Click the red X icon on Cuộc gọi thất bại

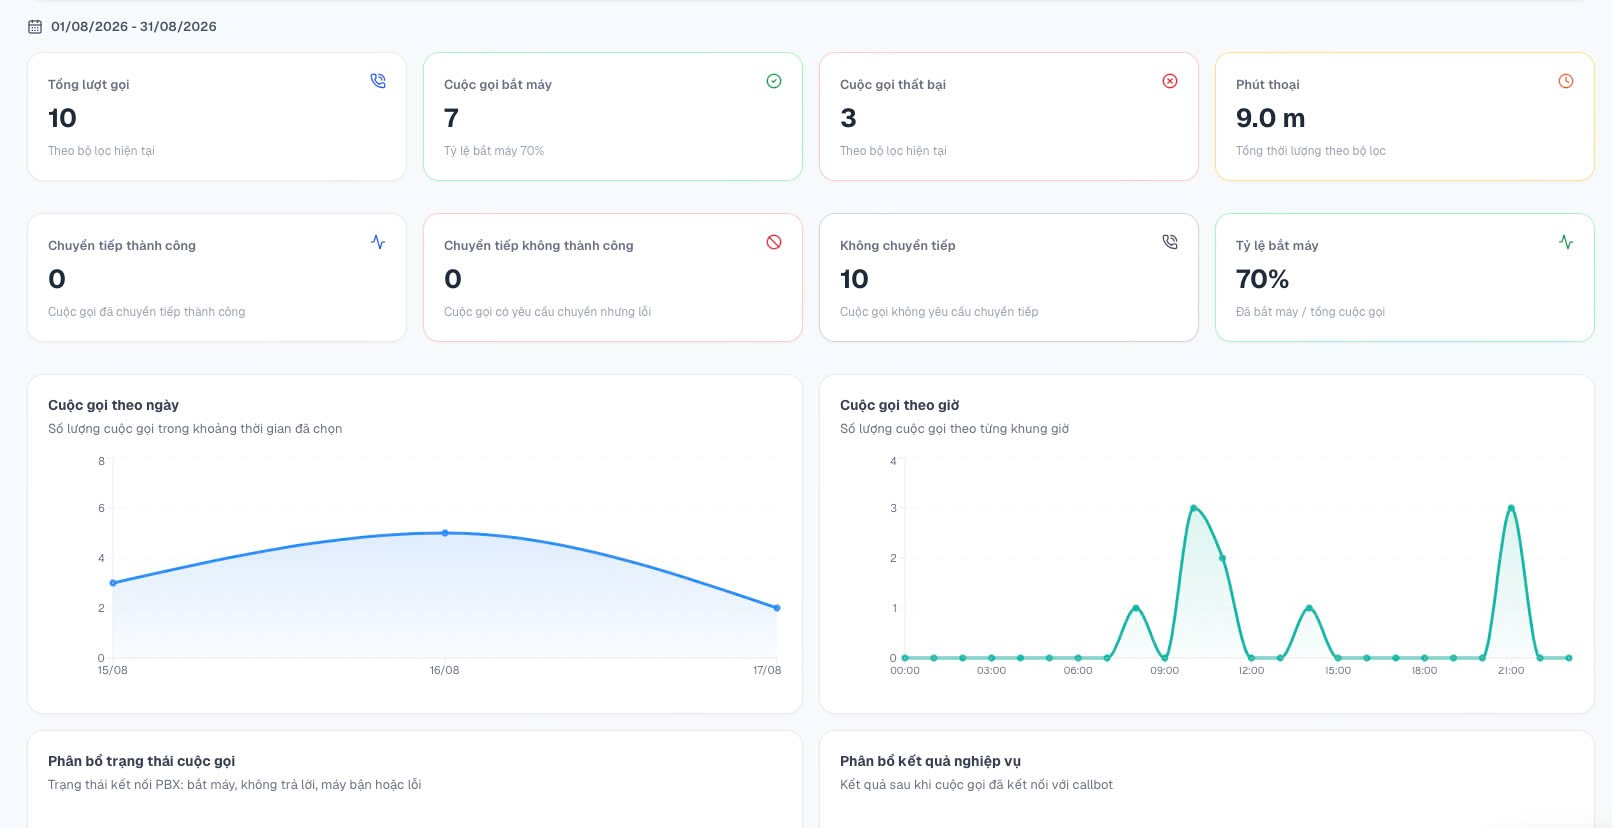point(1170,81)
